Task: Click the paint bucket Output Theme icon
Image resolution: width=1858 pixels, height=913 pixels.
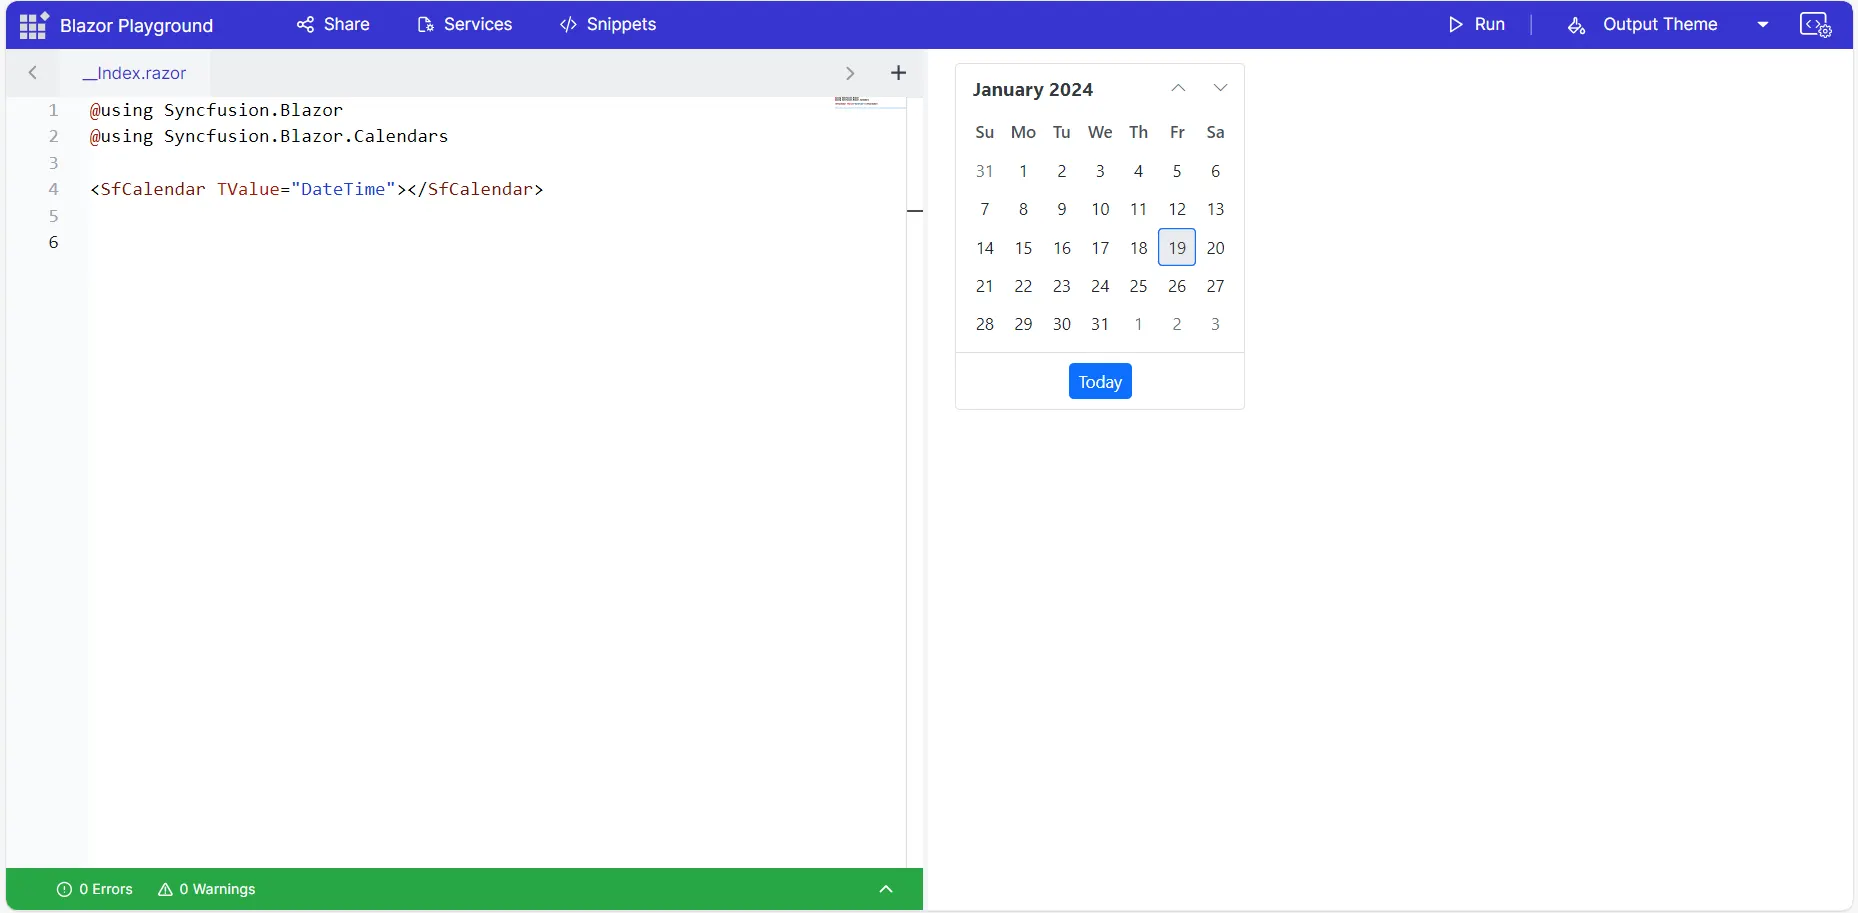Action: [x=1577, y=25]
